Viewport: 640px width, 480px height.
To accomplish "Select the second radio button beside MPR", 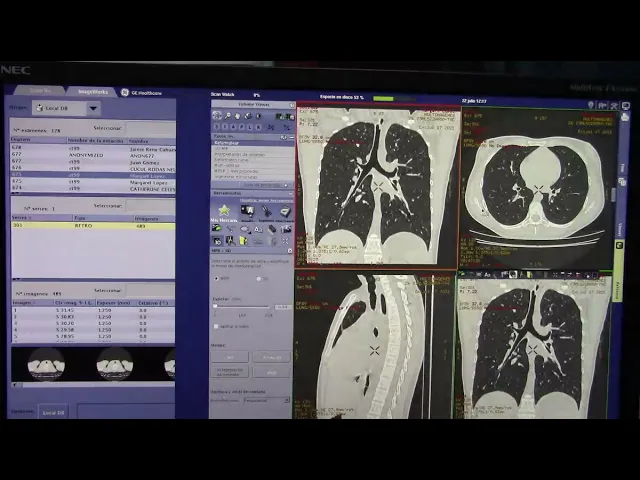I will (x=258, y=279).
